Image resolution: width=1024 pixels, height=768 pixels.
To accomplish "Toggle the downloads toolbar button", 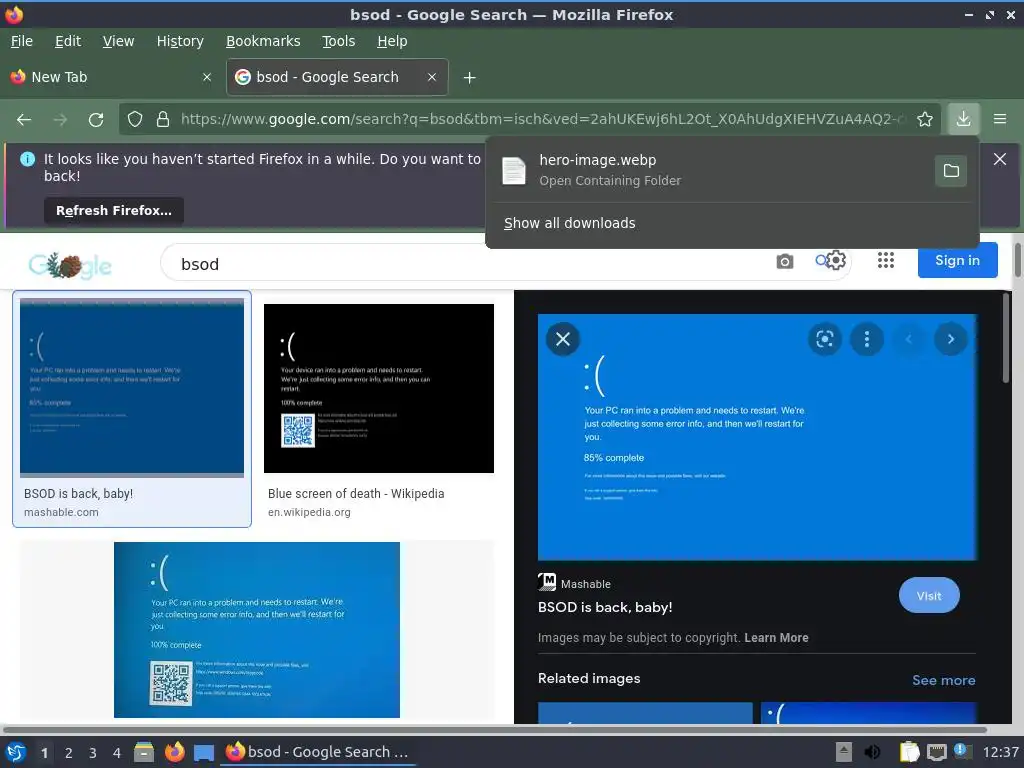I will click(963, 119).
